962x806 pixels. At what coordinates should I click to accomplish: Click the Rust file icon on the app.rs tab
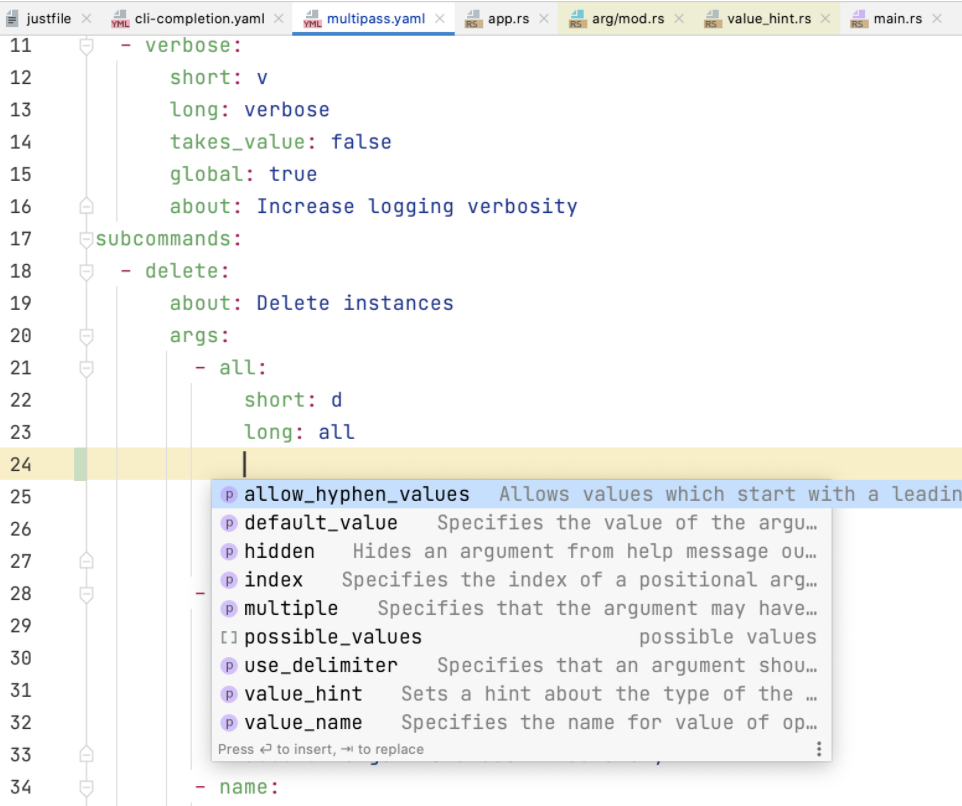click(x=472, y=19)
